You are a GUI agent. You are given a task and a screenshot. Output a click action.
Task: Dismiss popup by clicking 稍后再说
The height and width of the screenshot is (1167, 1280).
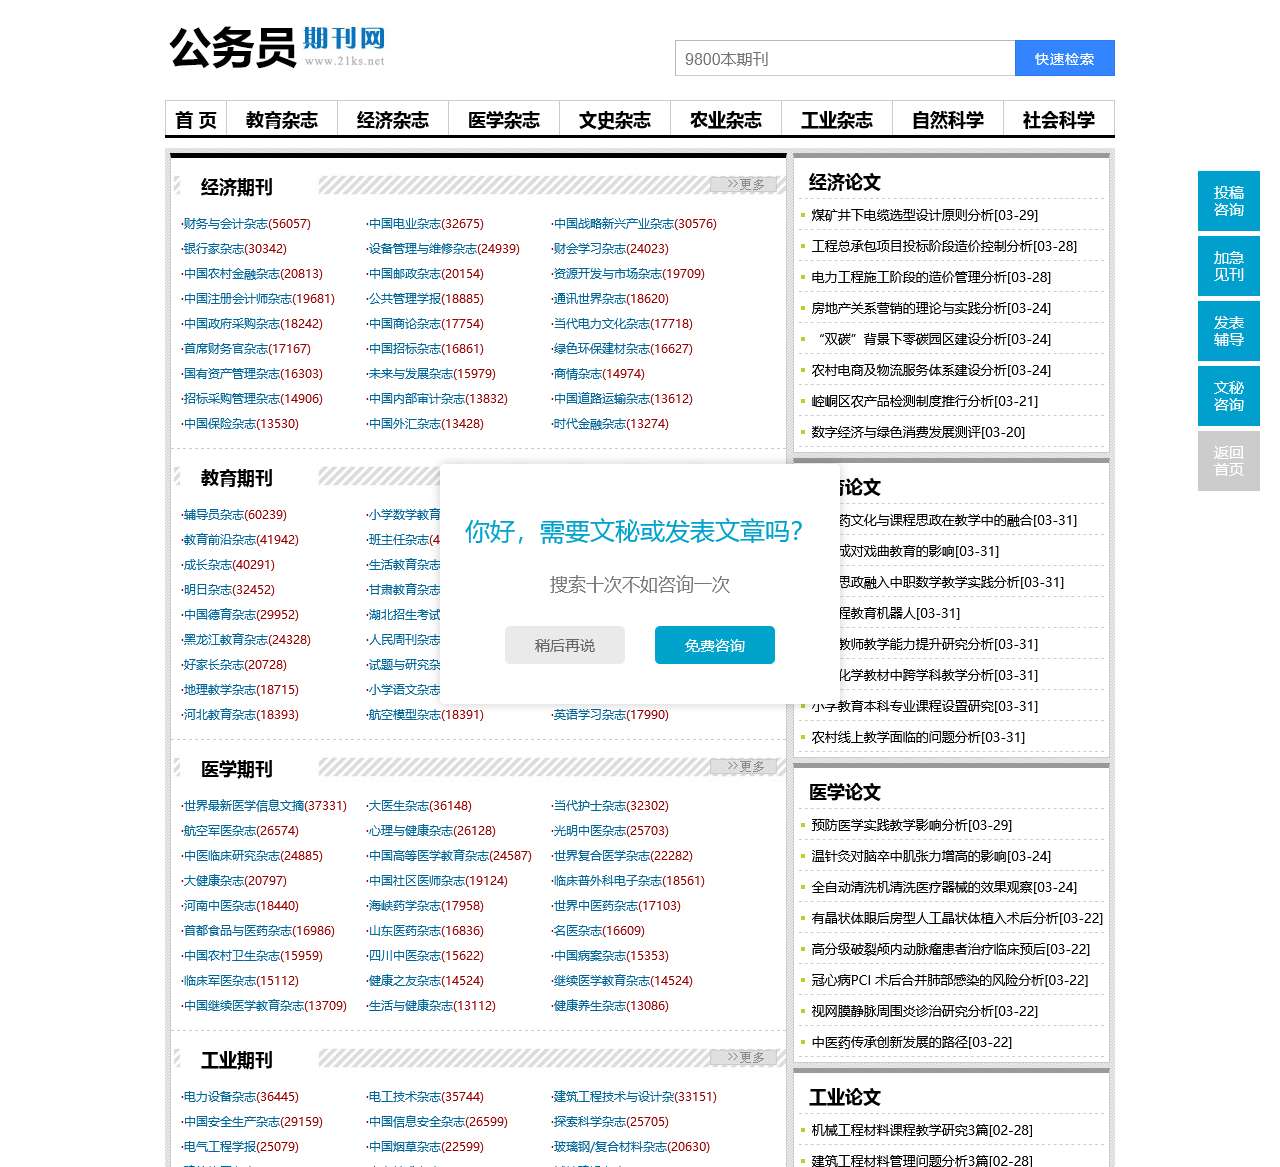coord(564,645)
